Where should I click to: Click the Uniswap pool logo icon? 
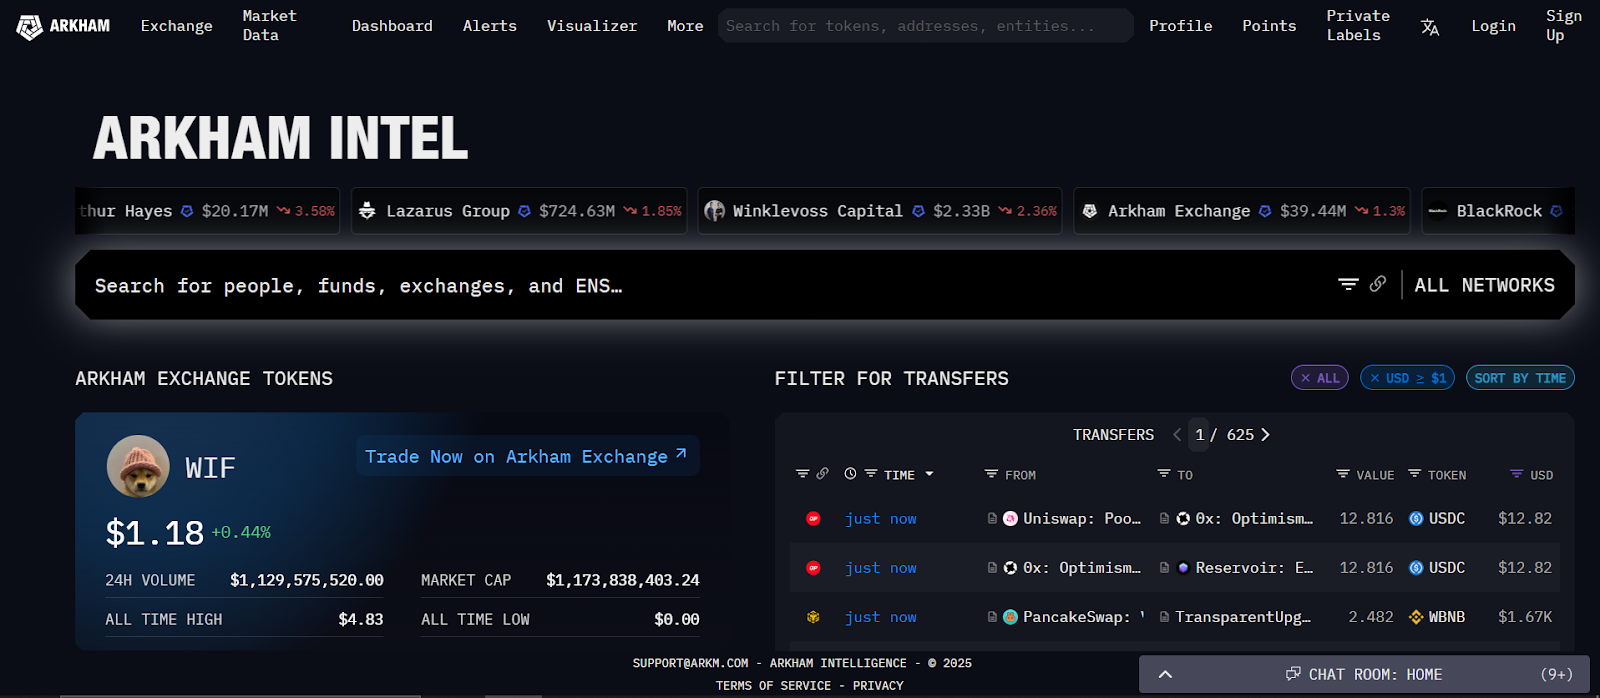click(1010, 518)
